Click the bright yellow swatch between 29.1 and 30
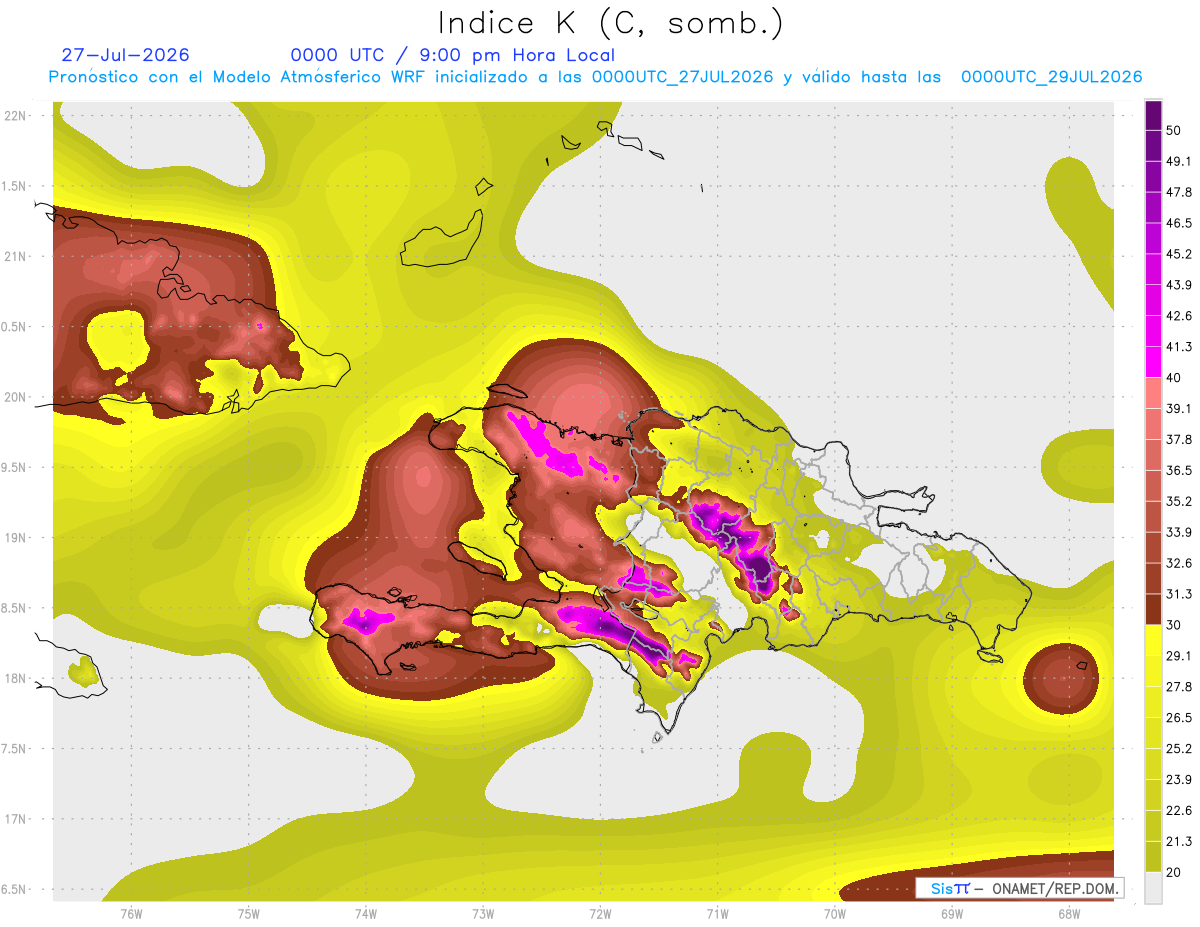 (1153, 640)
